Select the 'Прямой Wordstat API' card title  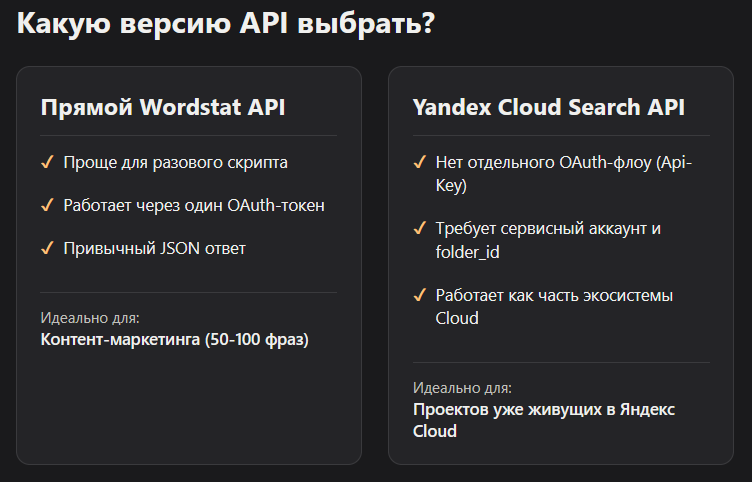[x=163, y=107]
